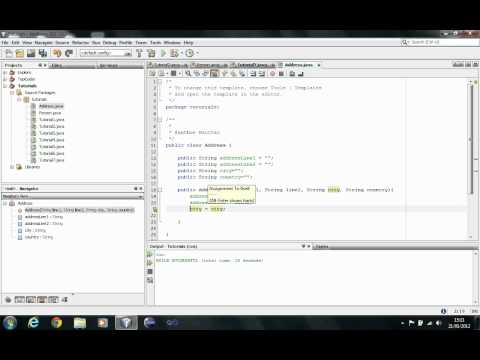Open the Source menu
The width and height of the screenshot is (480, 360).
62,43
